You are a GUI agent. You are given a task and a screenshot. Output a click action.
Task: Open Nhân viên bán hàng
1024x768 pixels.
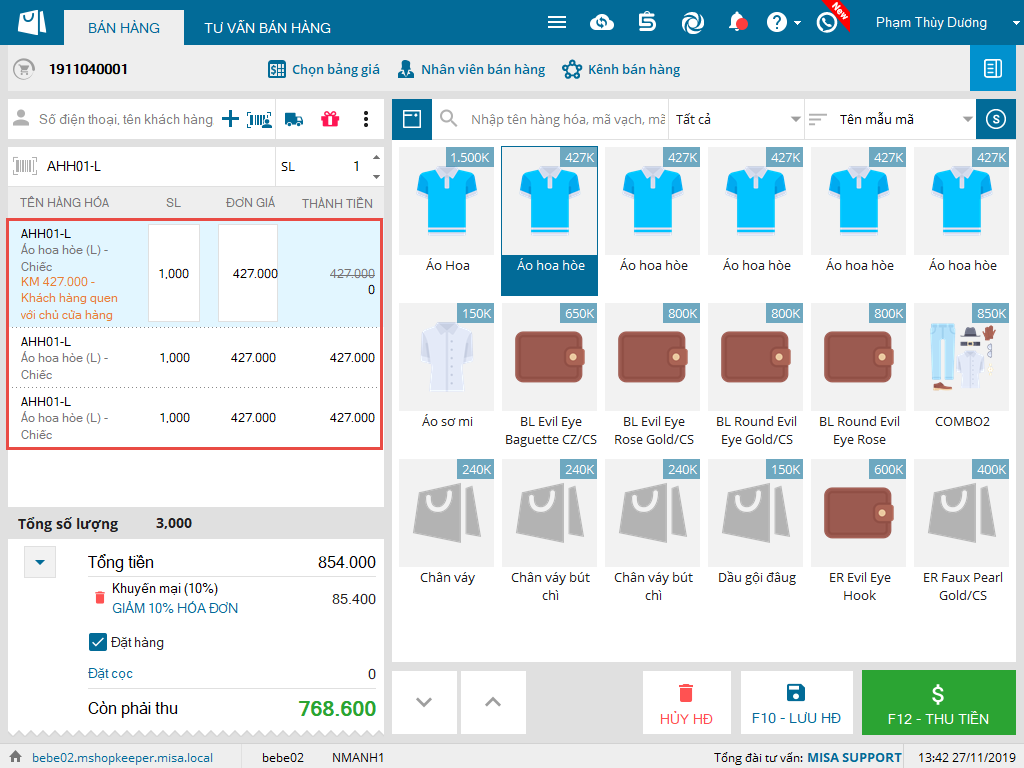[471, 69]
